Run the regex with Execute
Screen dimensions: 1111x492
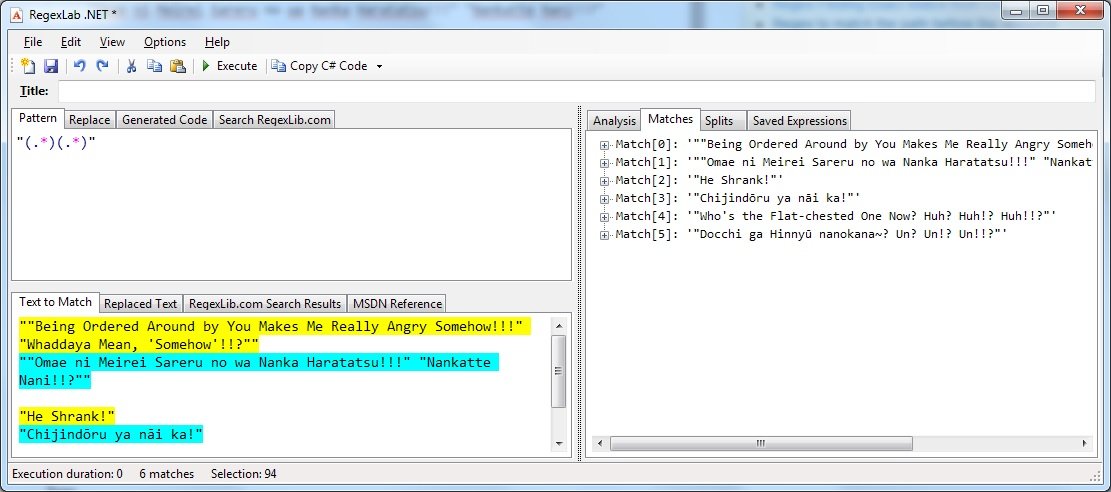229,66
